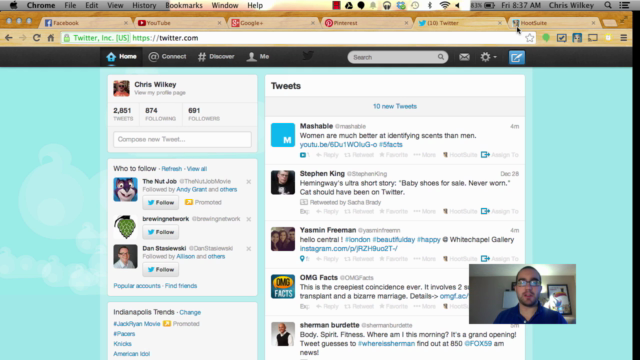Click the Stephen King avatar
This screenshot has width=640, height=360.
click(283, 182)
